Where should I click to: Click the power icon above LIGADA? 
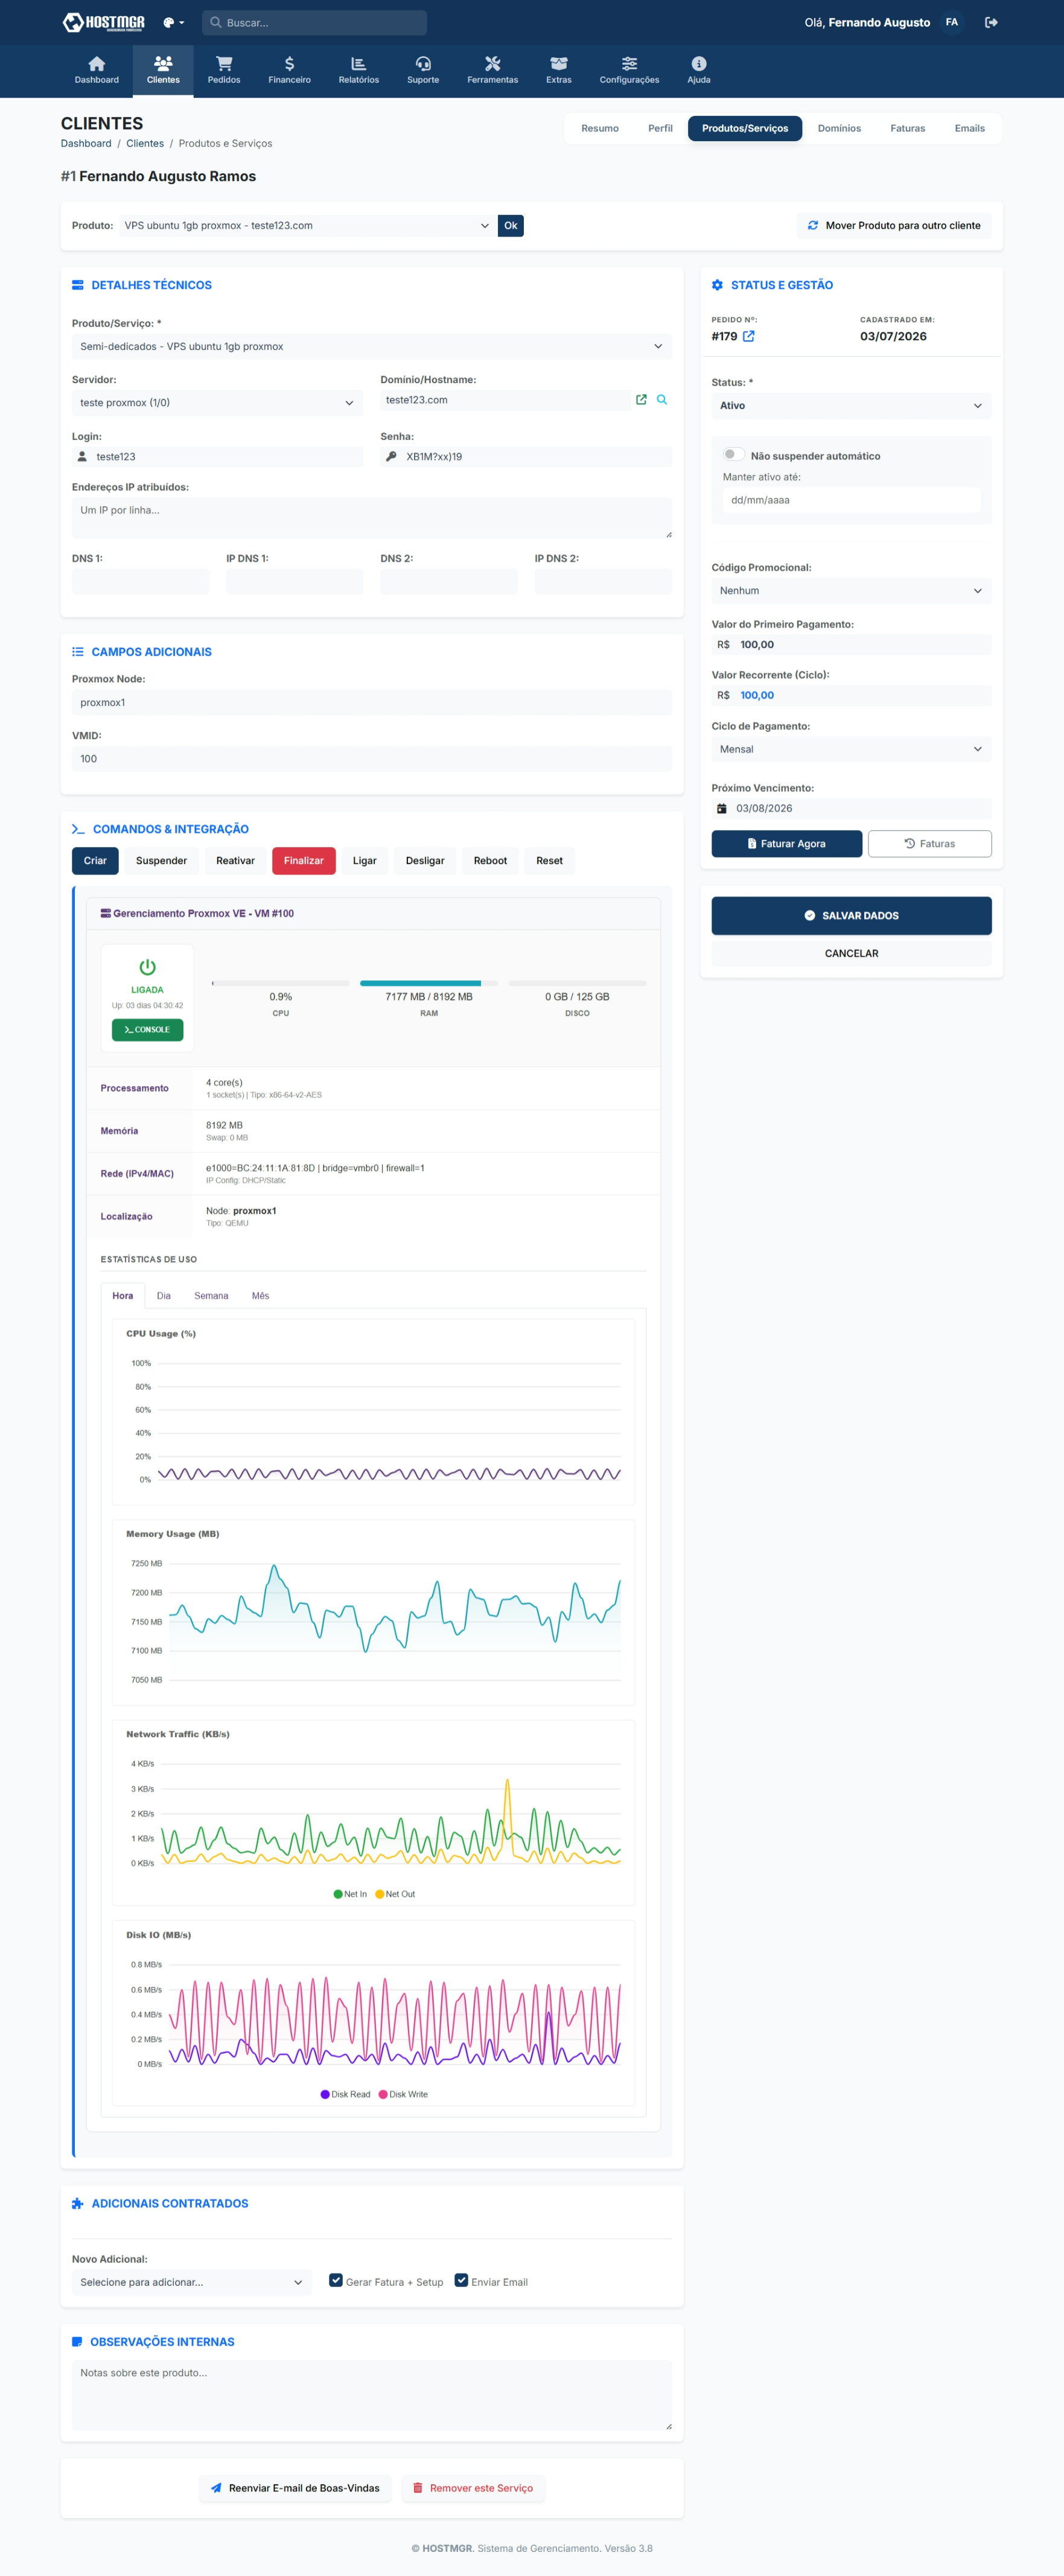(147, 967)
